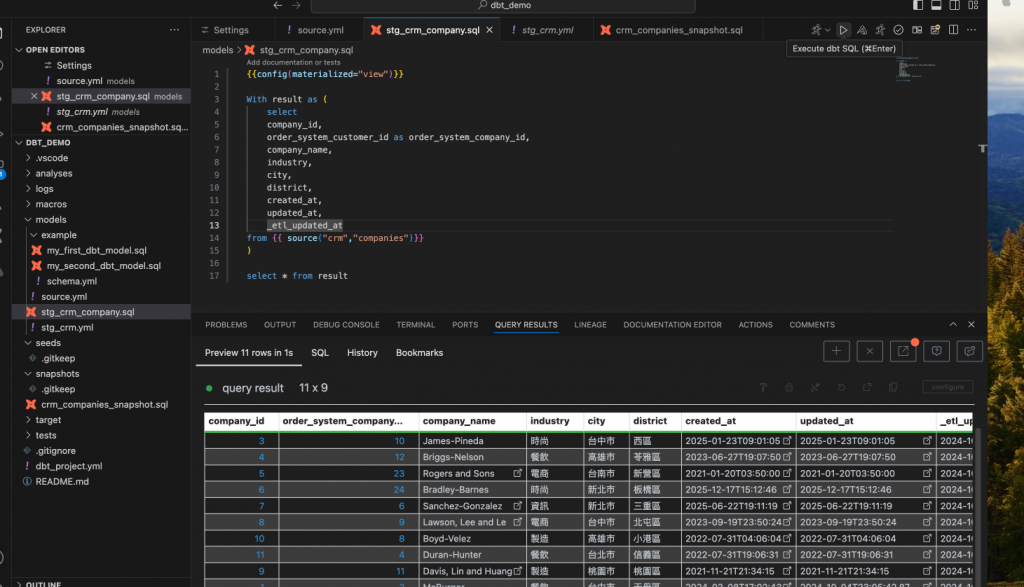The height and width of the screenshot is (587, 1024).
Task: Click the plus button in query results
Action: pos(836,351)
